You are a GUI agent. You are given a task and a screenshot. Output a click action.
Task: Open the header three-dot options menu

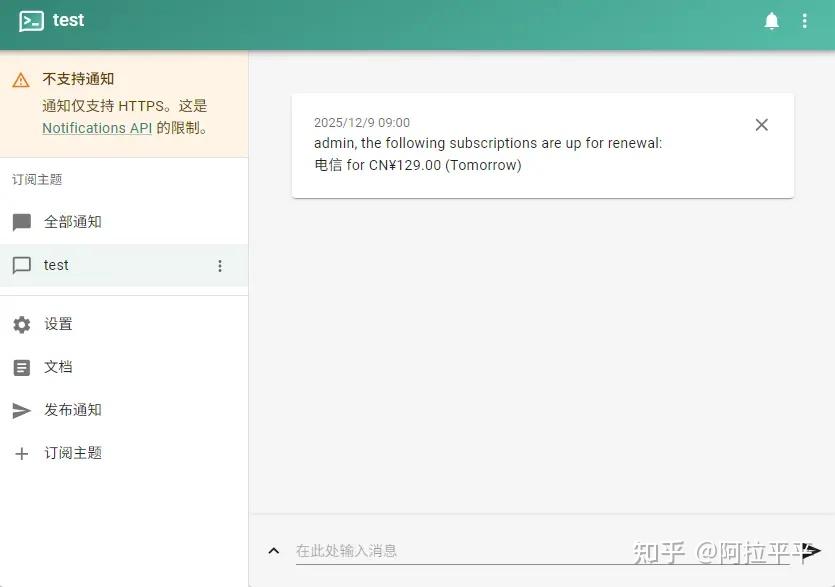coord(804,21)
